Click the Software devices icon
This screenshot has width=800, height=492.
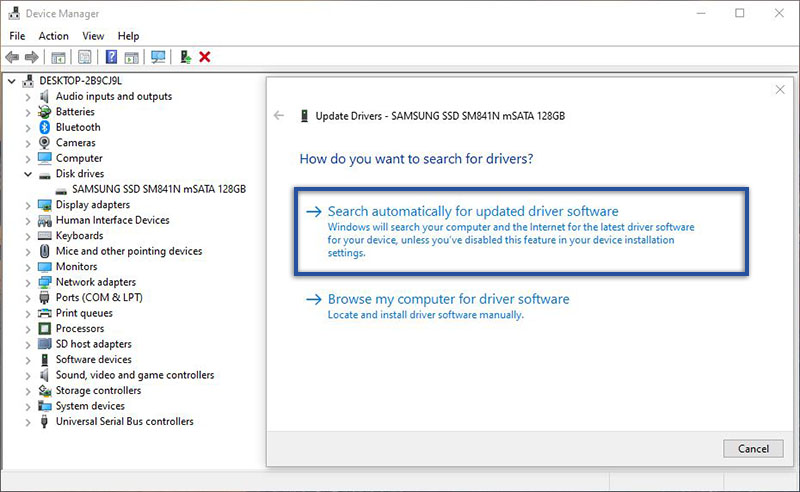pos(45,360)
